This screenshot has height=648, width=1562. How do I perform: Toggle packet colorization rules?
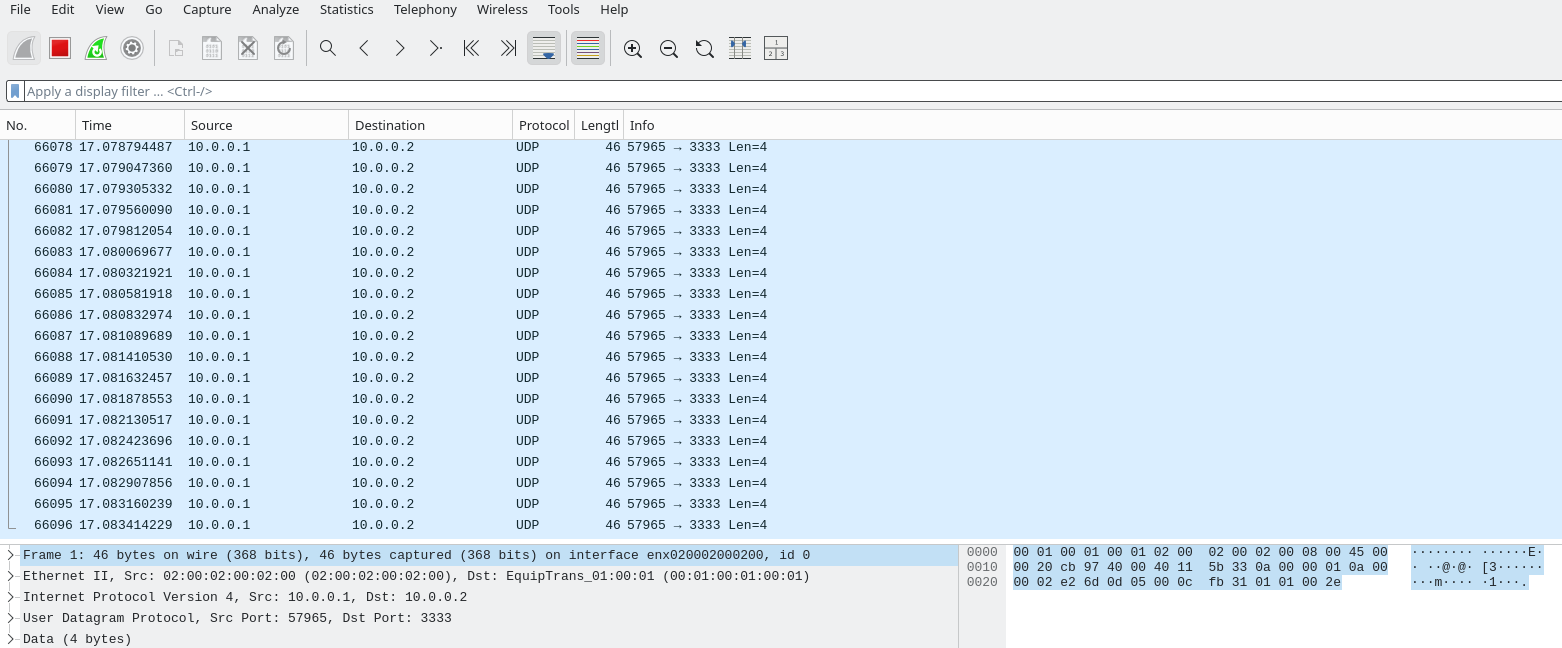(588, 48)
